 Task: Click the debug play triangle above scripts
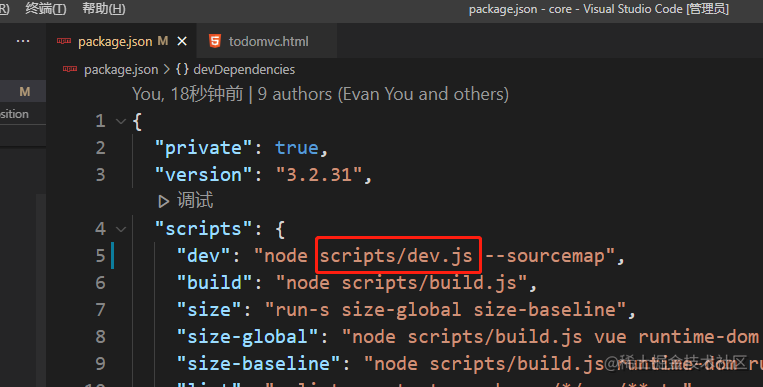point(164,201)
